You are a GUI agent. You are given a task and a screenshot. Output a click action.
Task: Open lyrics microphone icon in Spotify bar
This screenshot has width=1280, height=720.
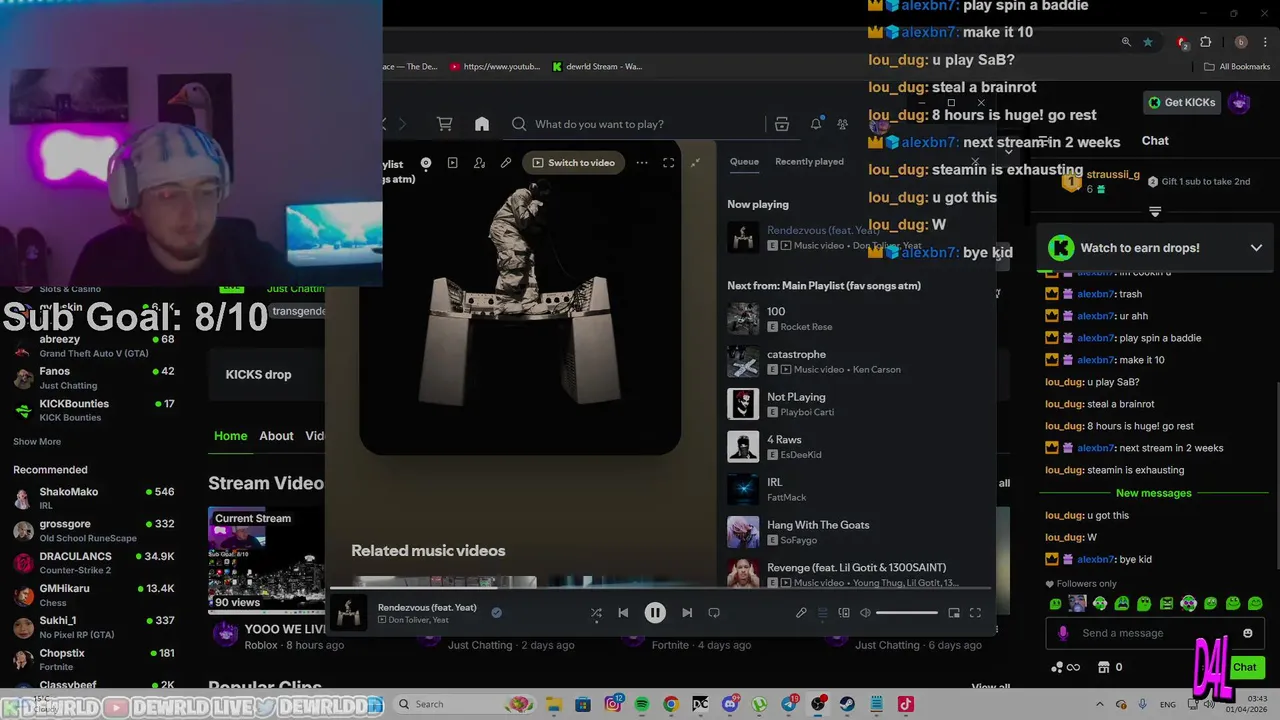801,613
